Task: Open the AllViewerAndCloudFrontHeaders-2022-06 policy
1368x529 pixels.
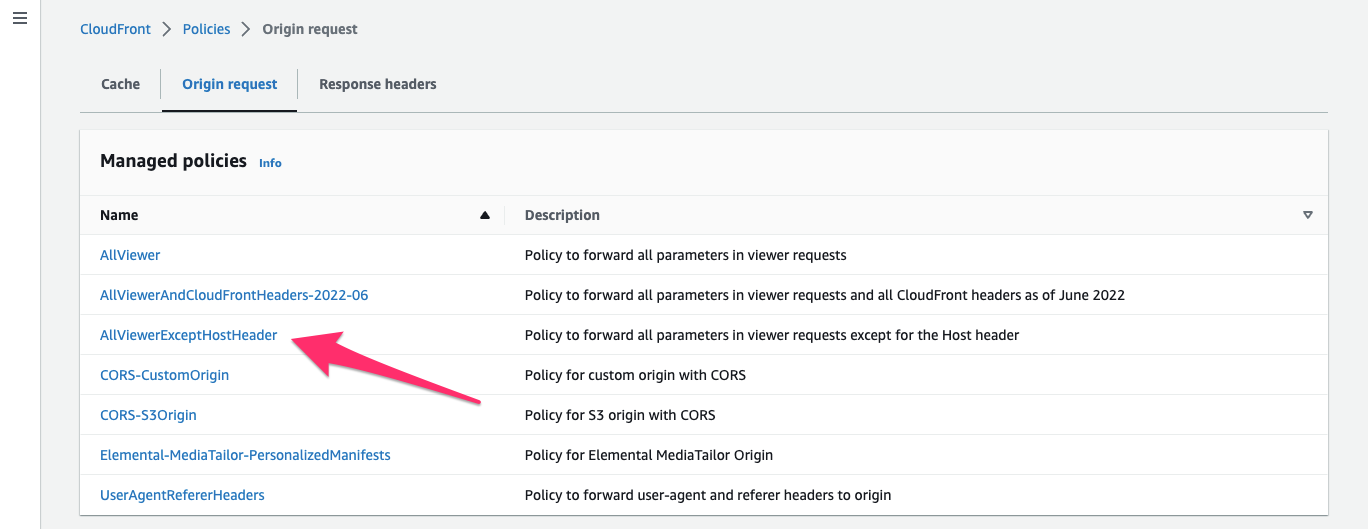Action: 234,295
